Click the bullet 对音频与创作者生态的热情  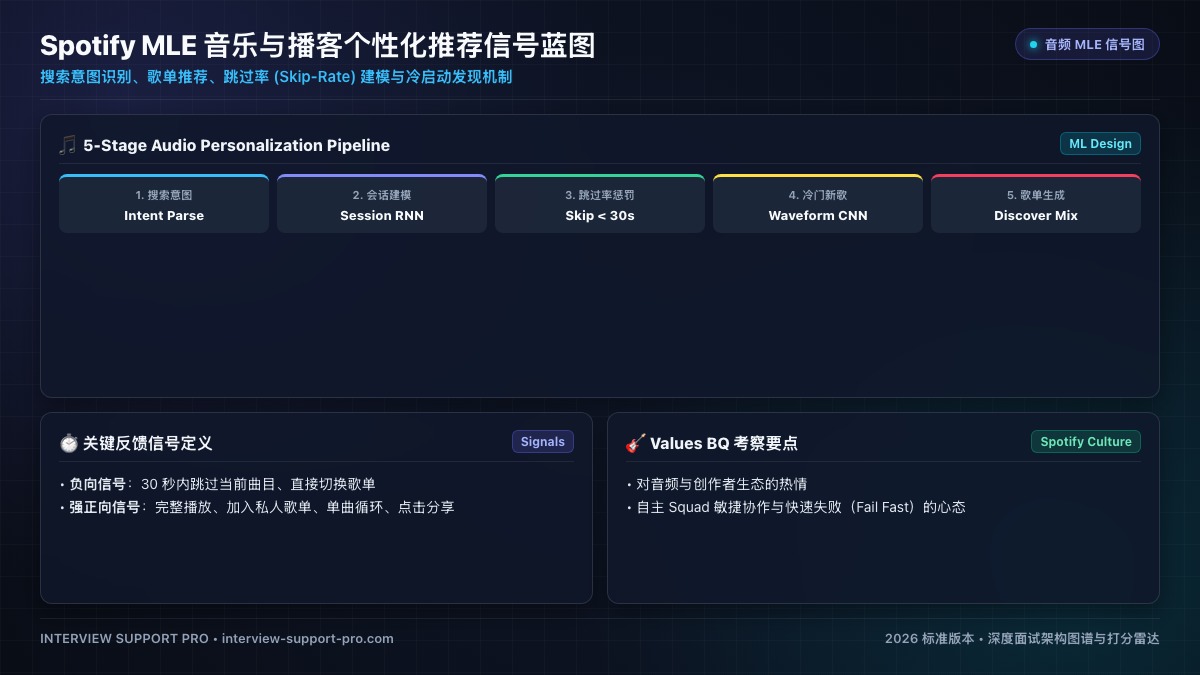click(x=717, y=484)
